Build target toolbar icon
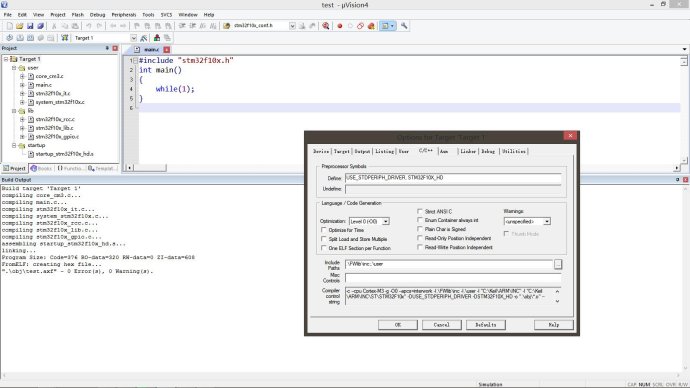Viewport: 690px width, 388px height. (x=20, y=38)
